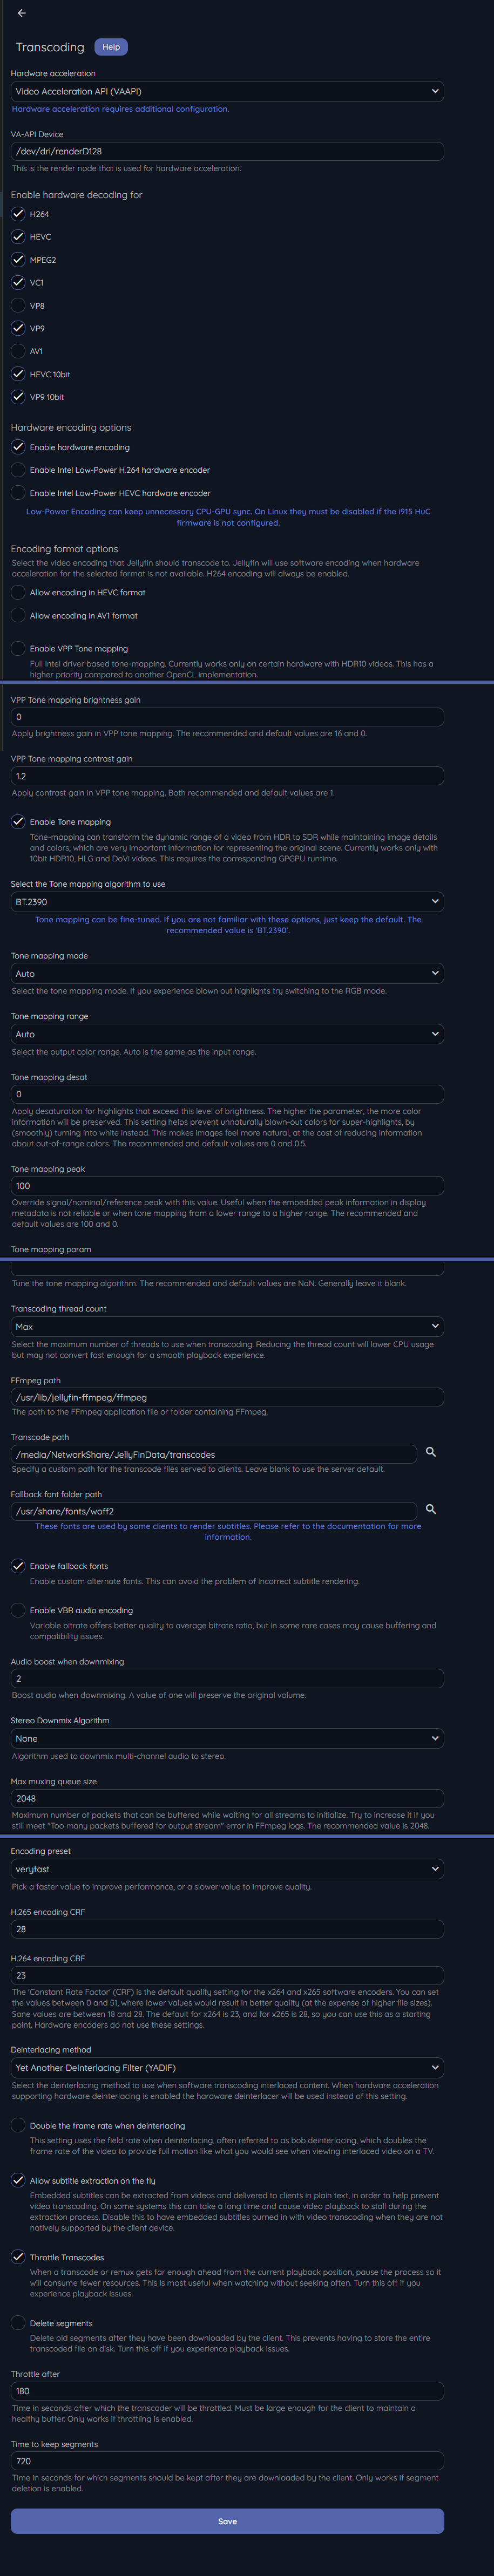Enable AV1 hardware decoding

point(18,351)
